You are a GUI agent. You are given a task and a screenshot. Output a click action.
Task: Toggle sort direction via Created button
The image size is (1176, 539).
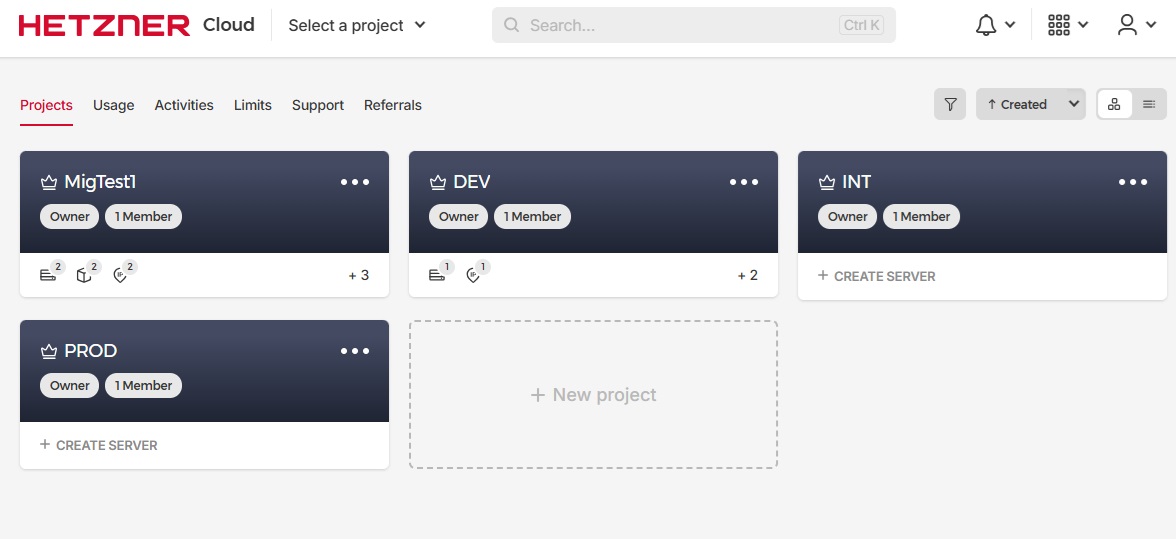click(1017, 104)
